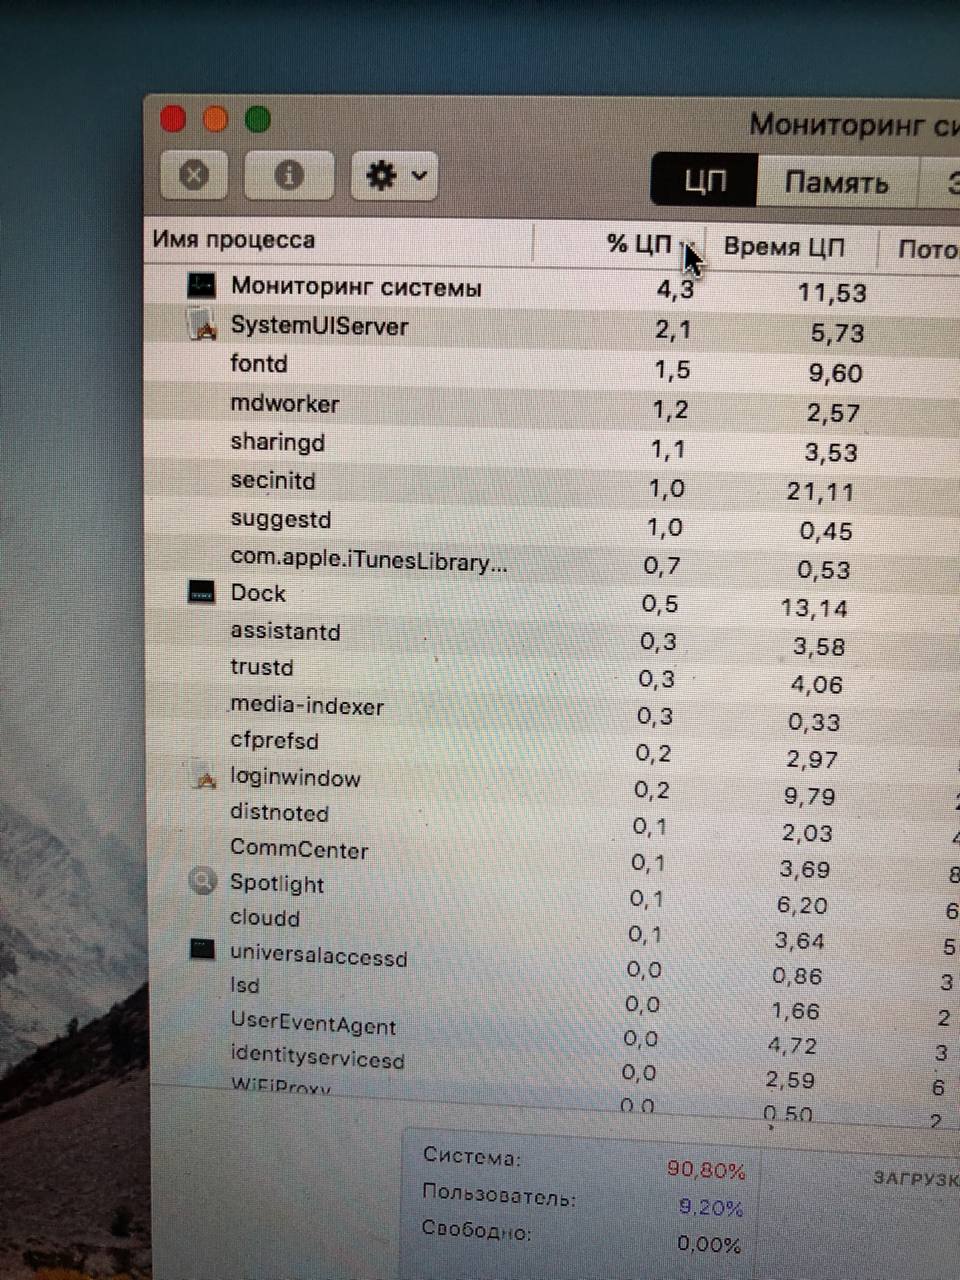The width and height of the screenshot is (960, 1280).
Task: Select the Spotlight process name
Action: 277,884
